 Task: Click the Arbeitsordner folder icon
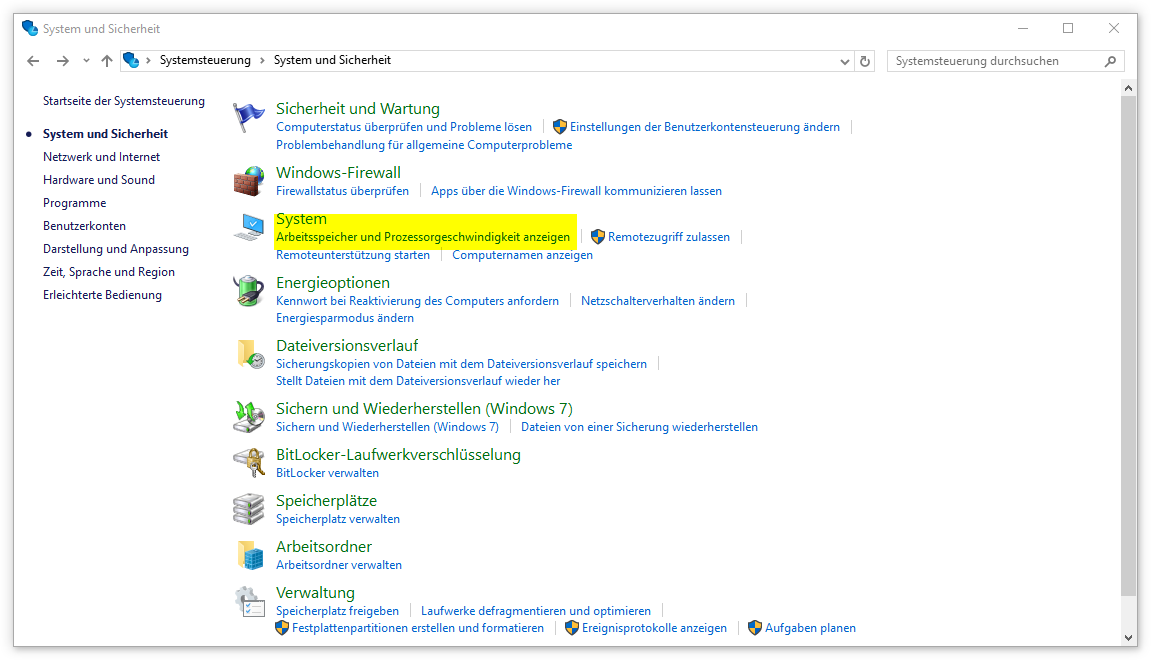pyautogui.click(x=250, y=555)
